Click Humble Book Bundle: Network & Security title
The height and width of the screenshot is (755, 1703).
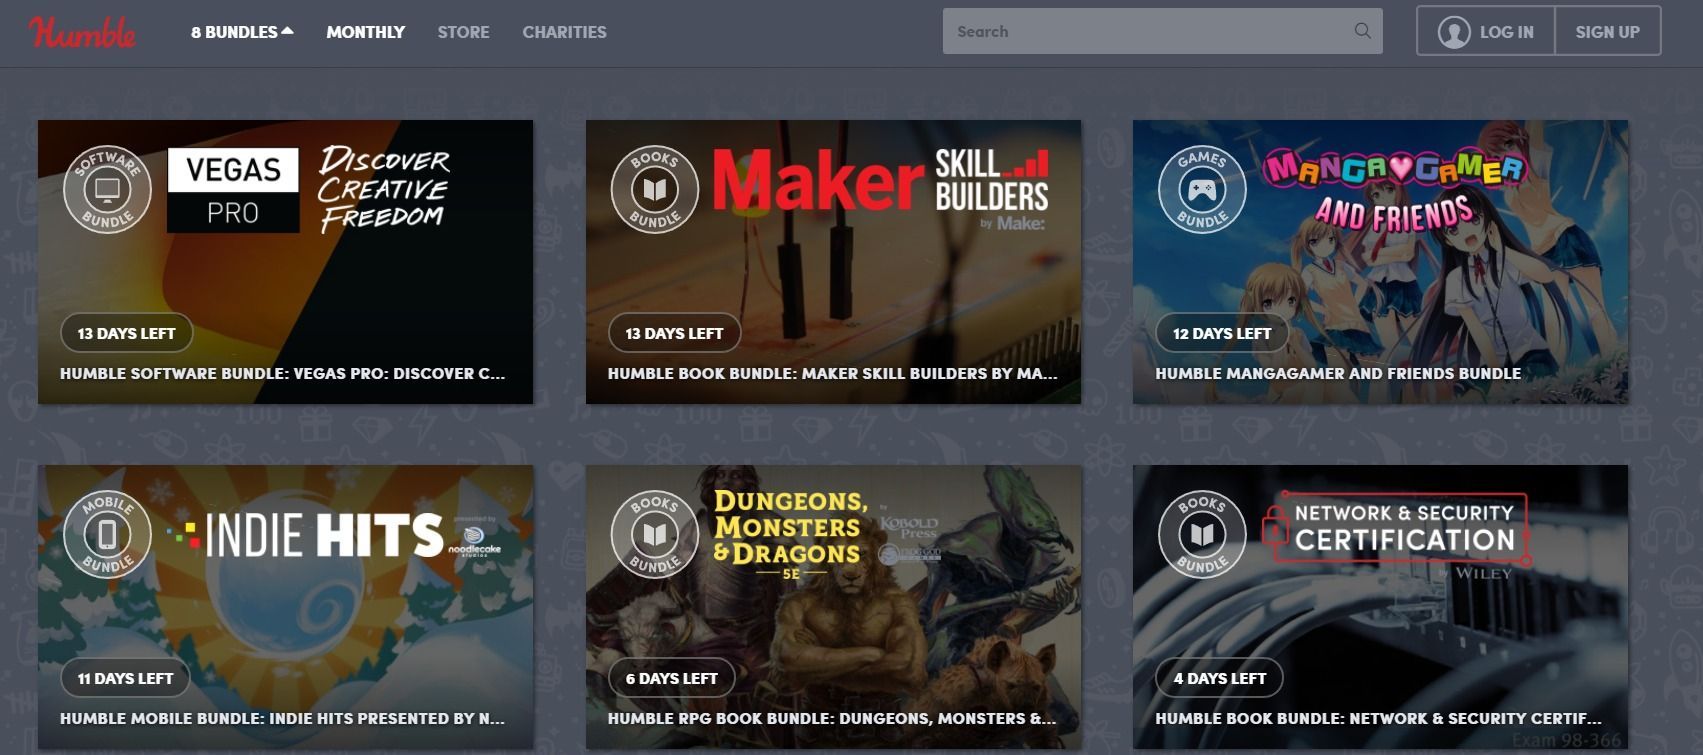pos(1378,718)
